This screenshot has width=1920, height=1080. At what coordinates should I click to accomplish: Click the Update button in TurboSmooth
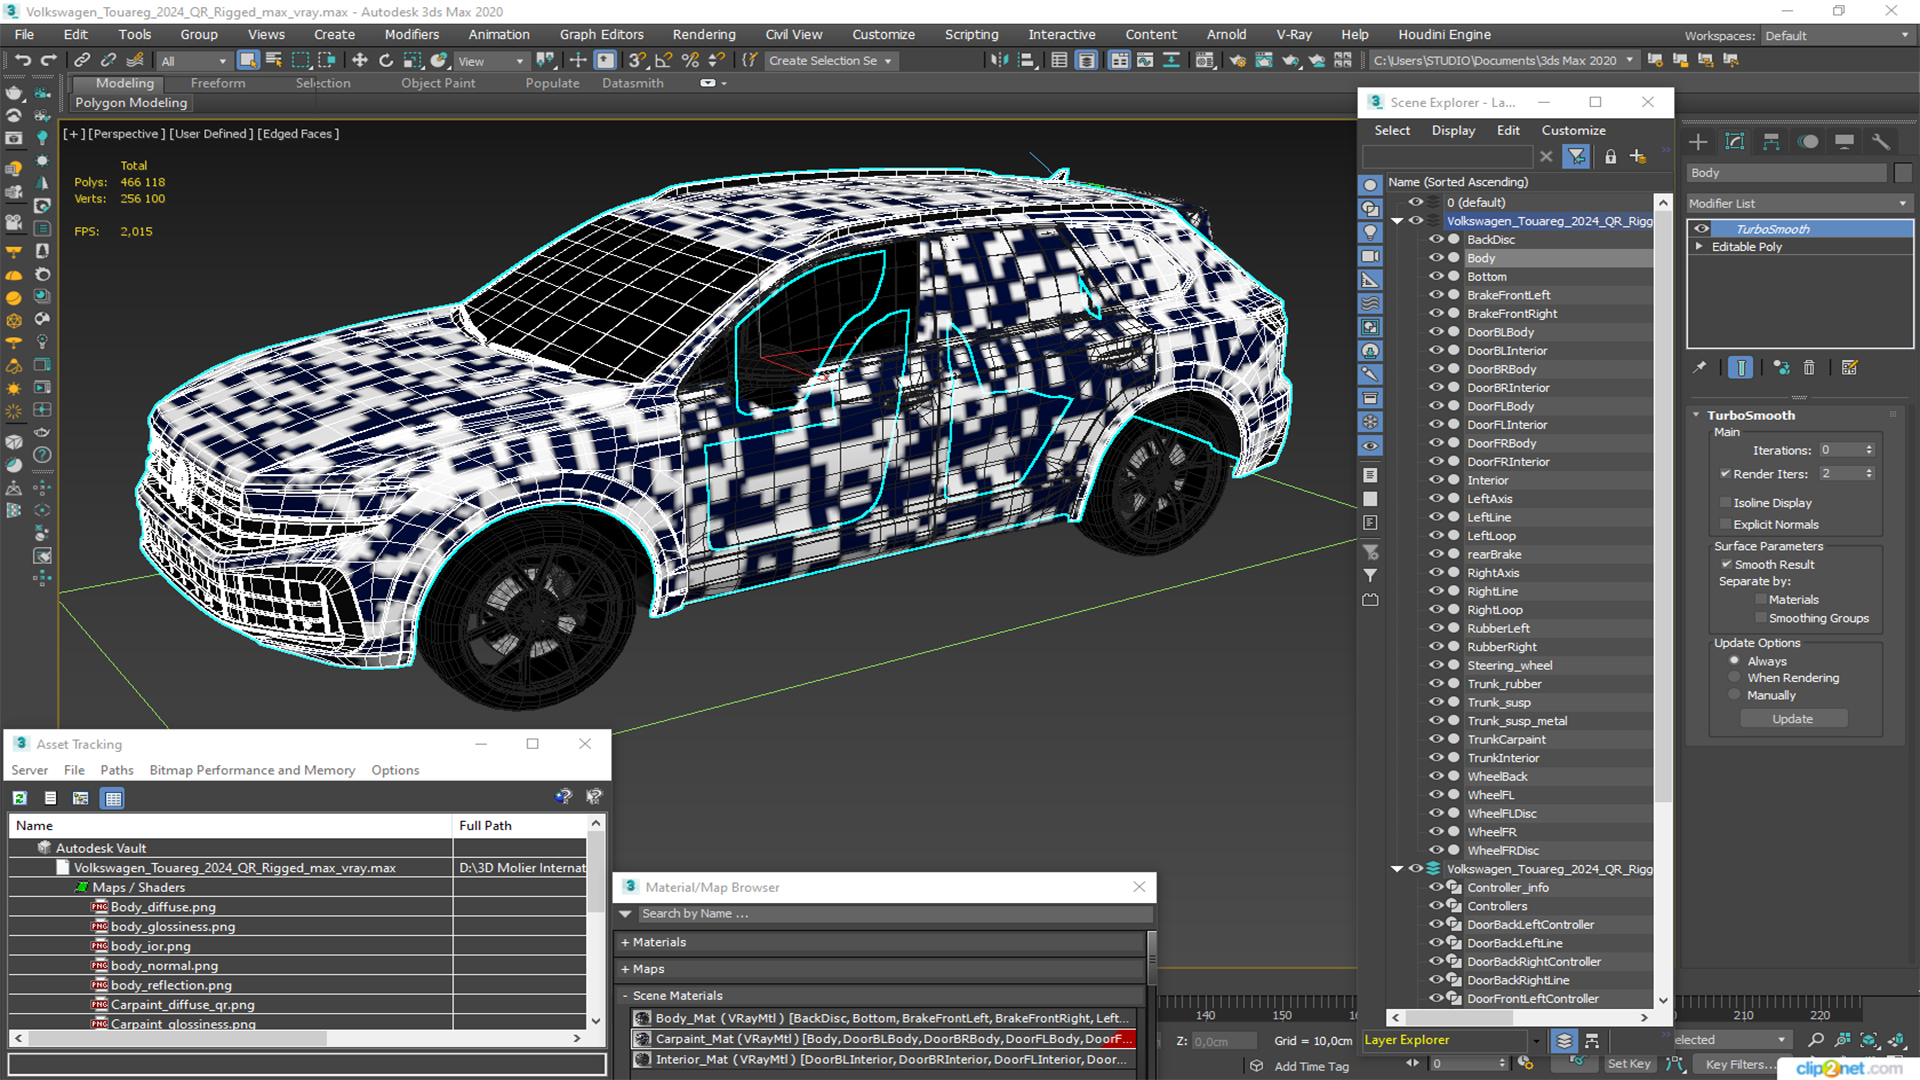coord(1792,719)
